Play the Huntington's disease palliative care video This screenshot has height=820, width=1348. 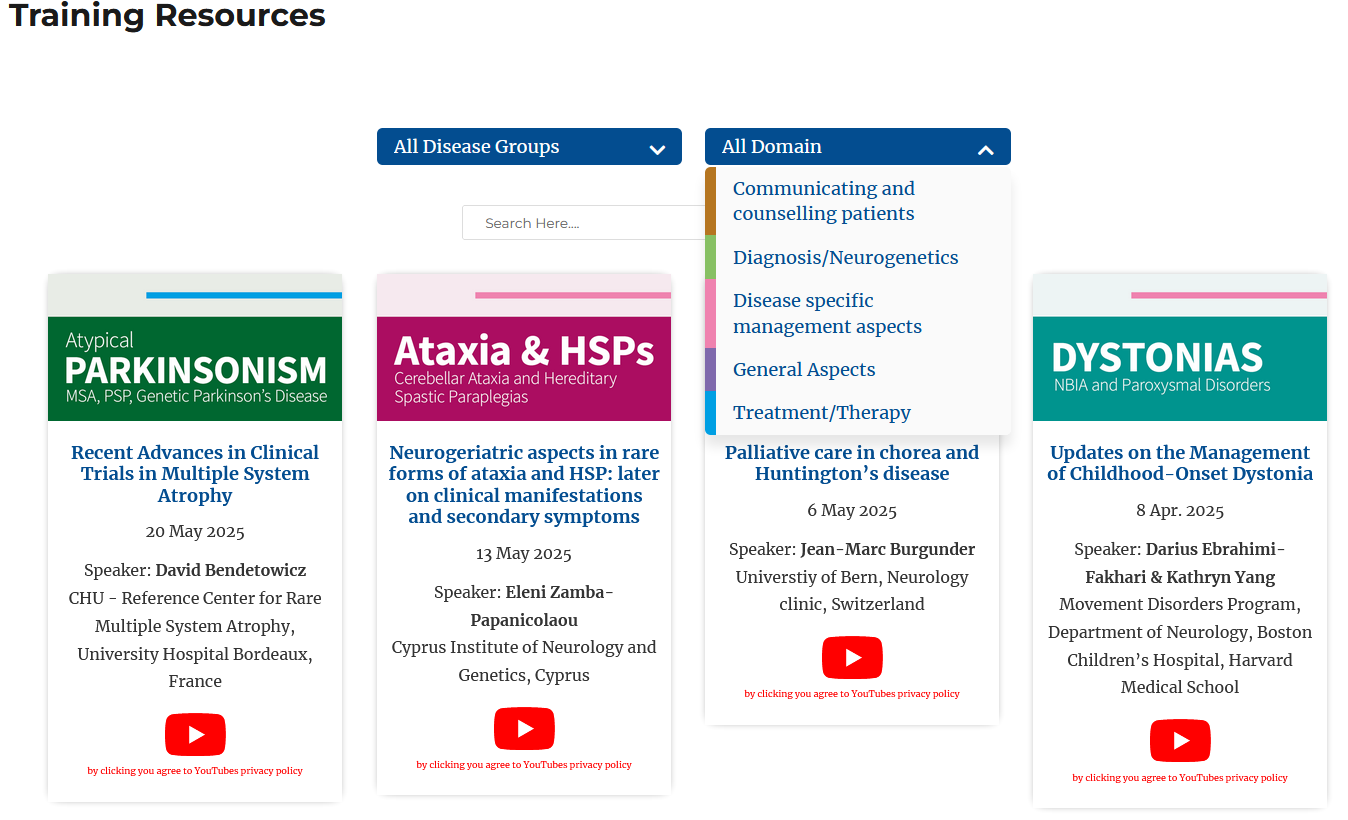[852, 658]
